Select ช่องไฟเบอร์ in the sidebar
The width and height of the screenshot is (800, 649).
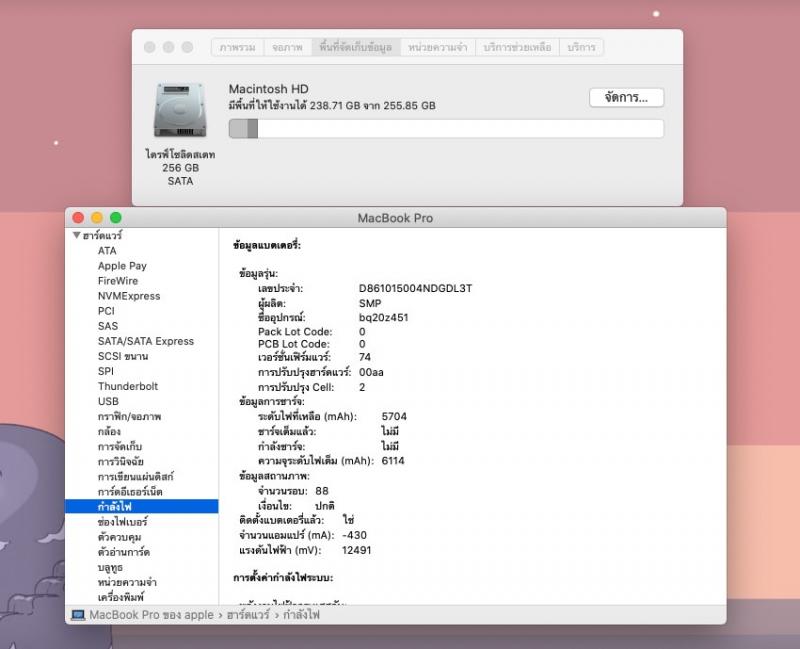[122, 521]
